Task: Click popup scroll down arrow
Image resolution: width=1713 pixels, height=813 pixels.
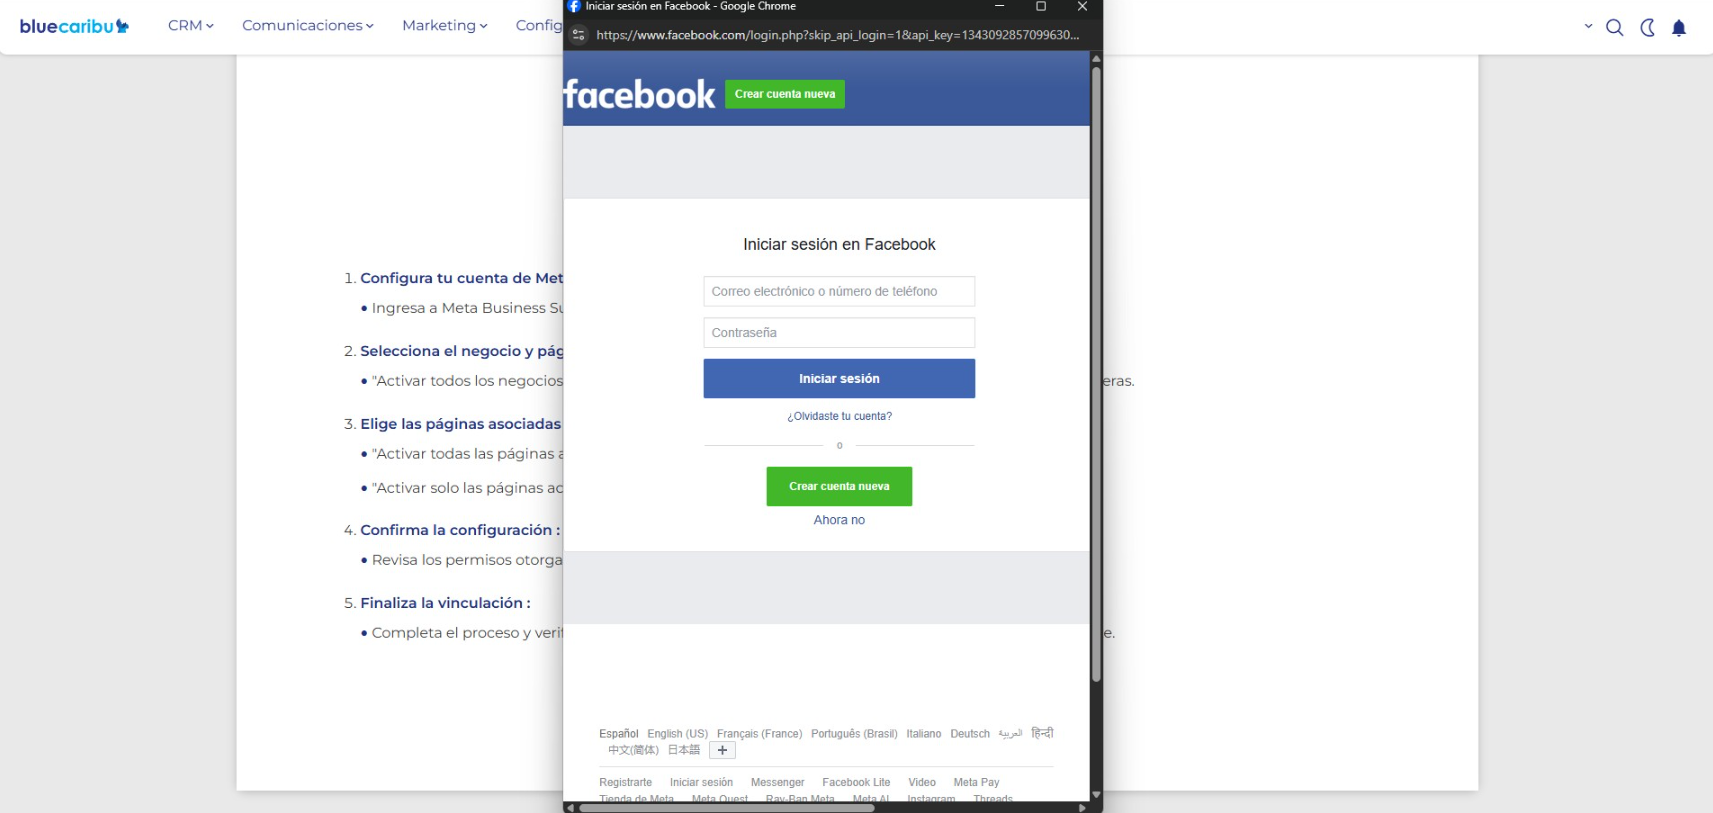Action: 1096,794
